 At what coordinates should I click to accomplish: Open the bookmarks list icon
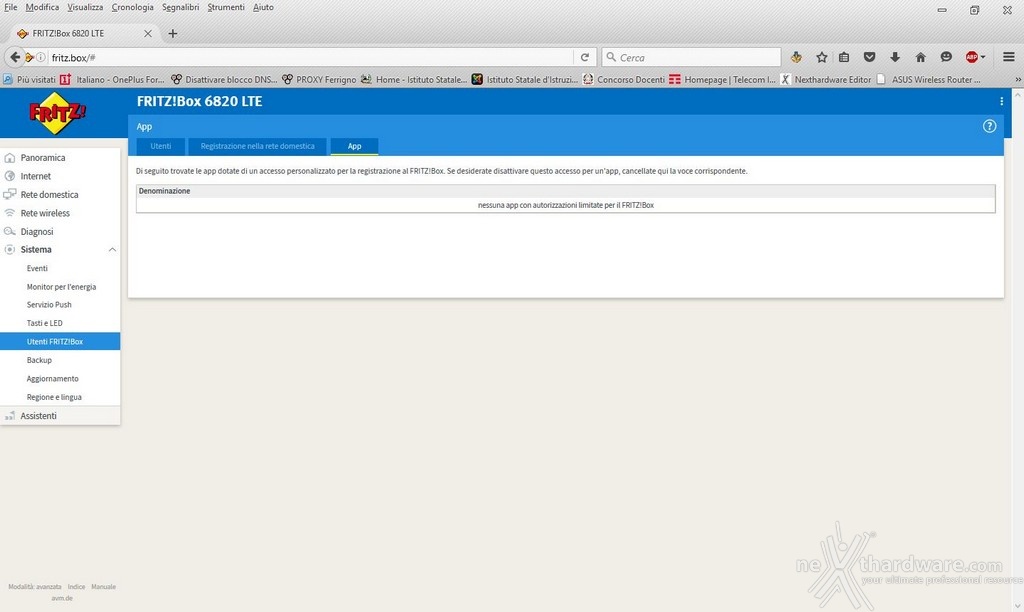click(844, 57)
